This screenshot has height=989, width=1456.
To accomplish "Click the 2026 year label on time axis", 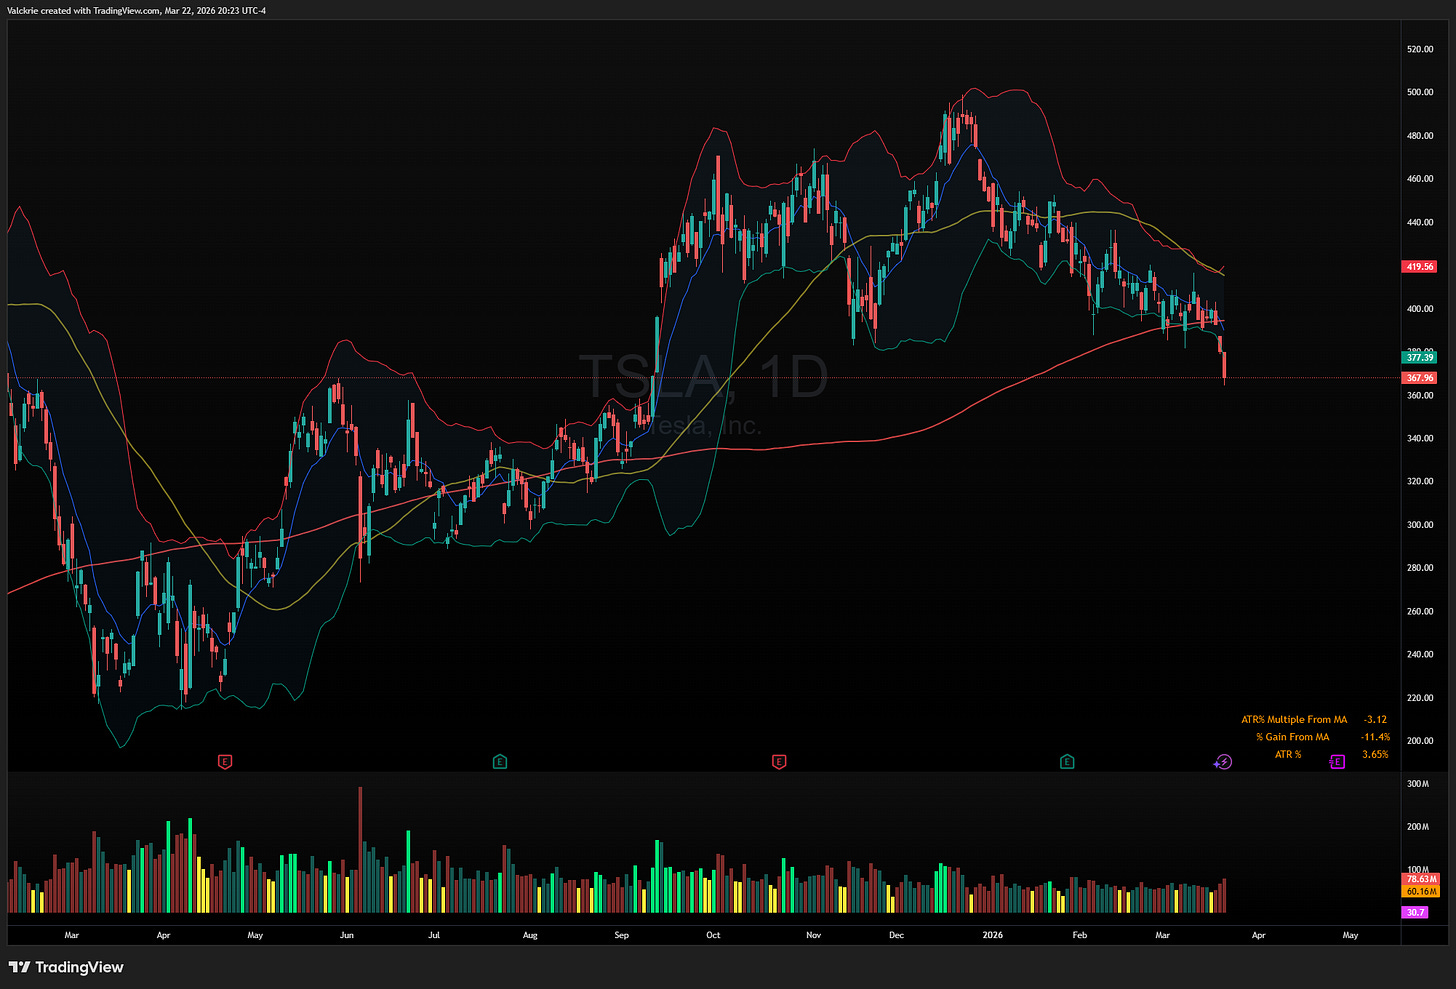I will tap(992, 936).
